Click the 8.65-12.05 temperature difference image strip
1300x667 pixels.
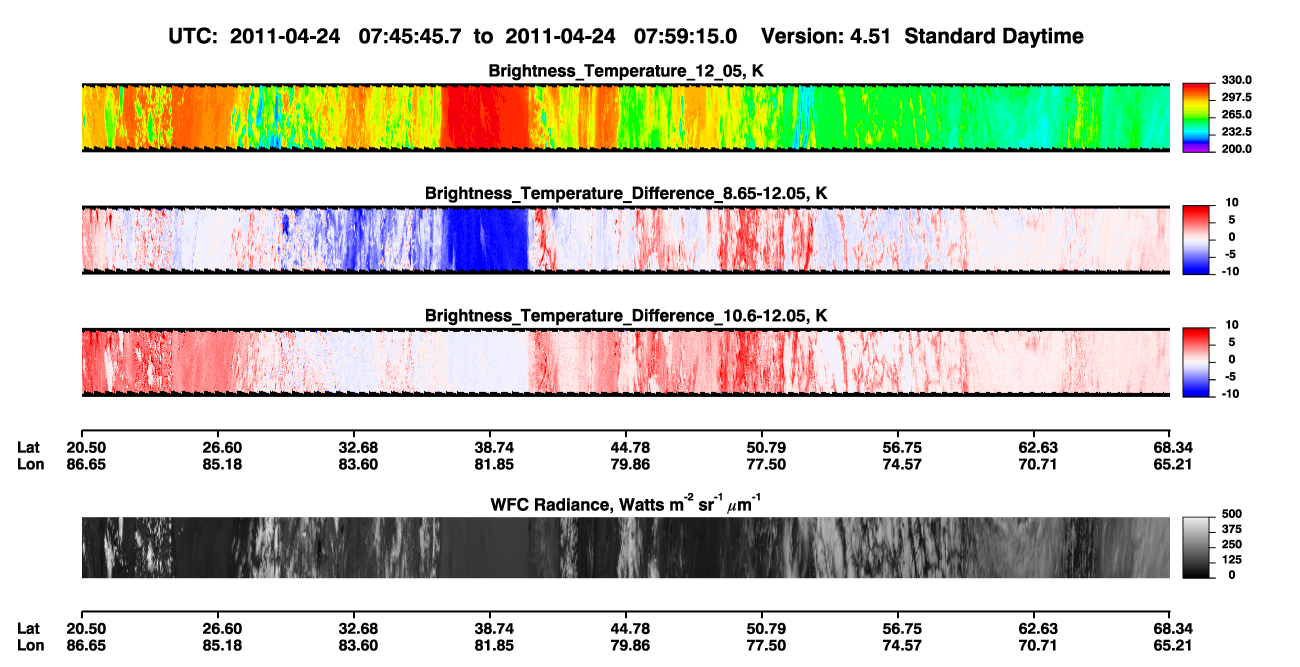625,240
